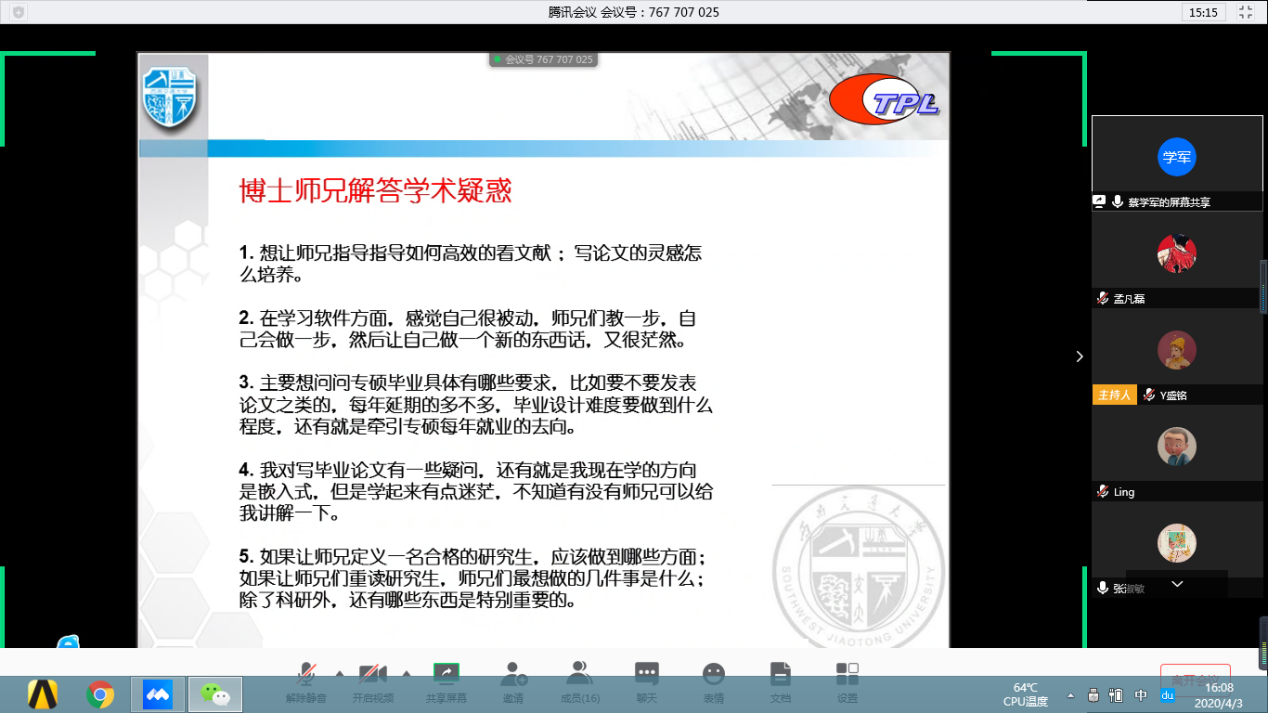Select the host Y盛铭 video tile
Image resolution: width=1268 pixels, height=713 pixels.
coord(1177,350)
